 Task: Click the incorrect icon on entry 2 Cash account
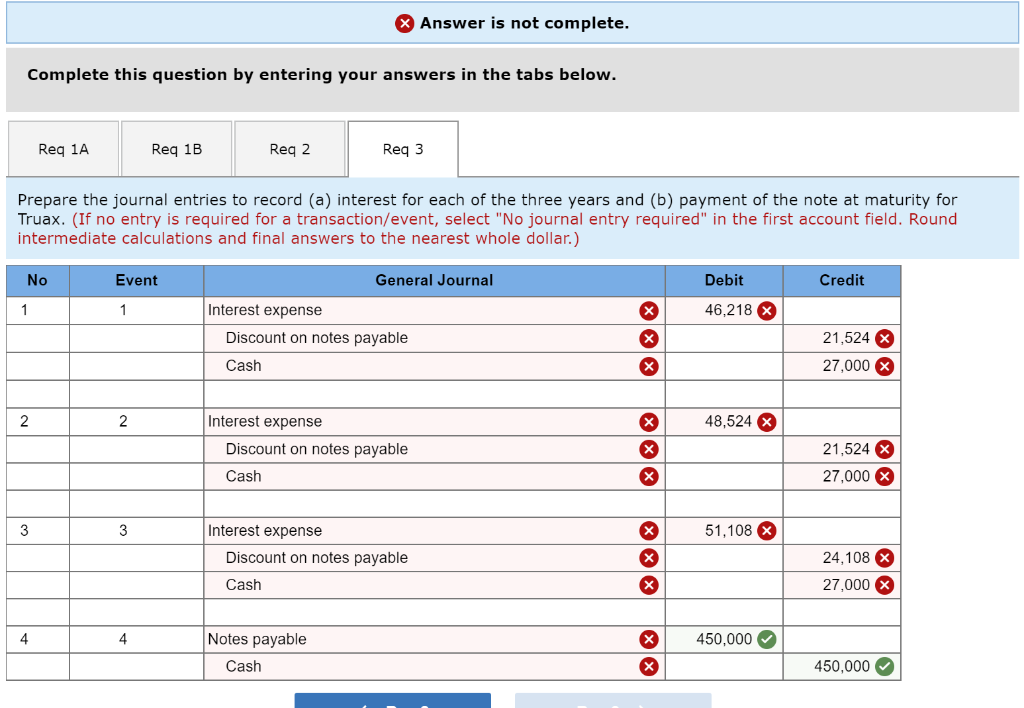pos(648,477)
